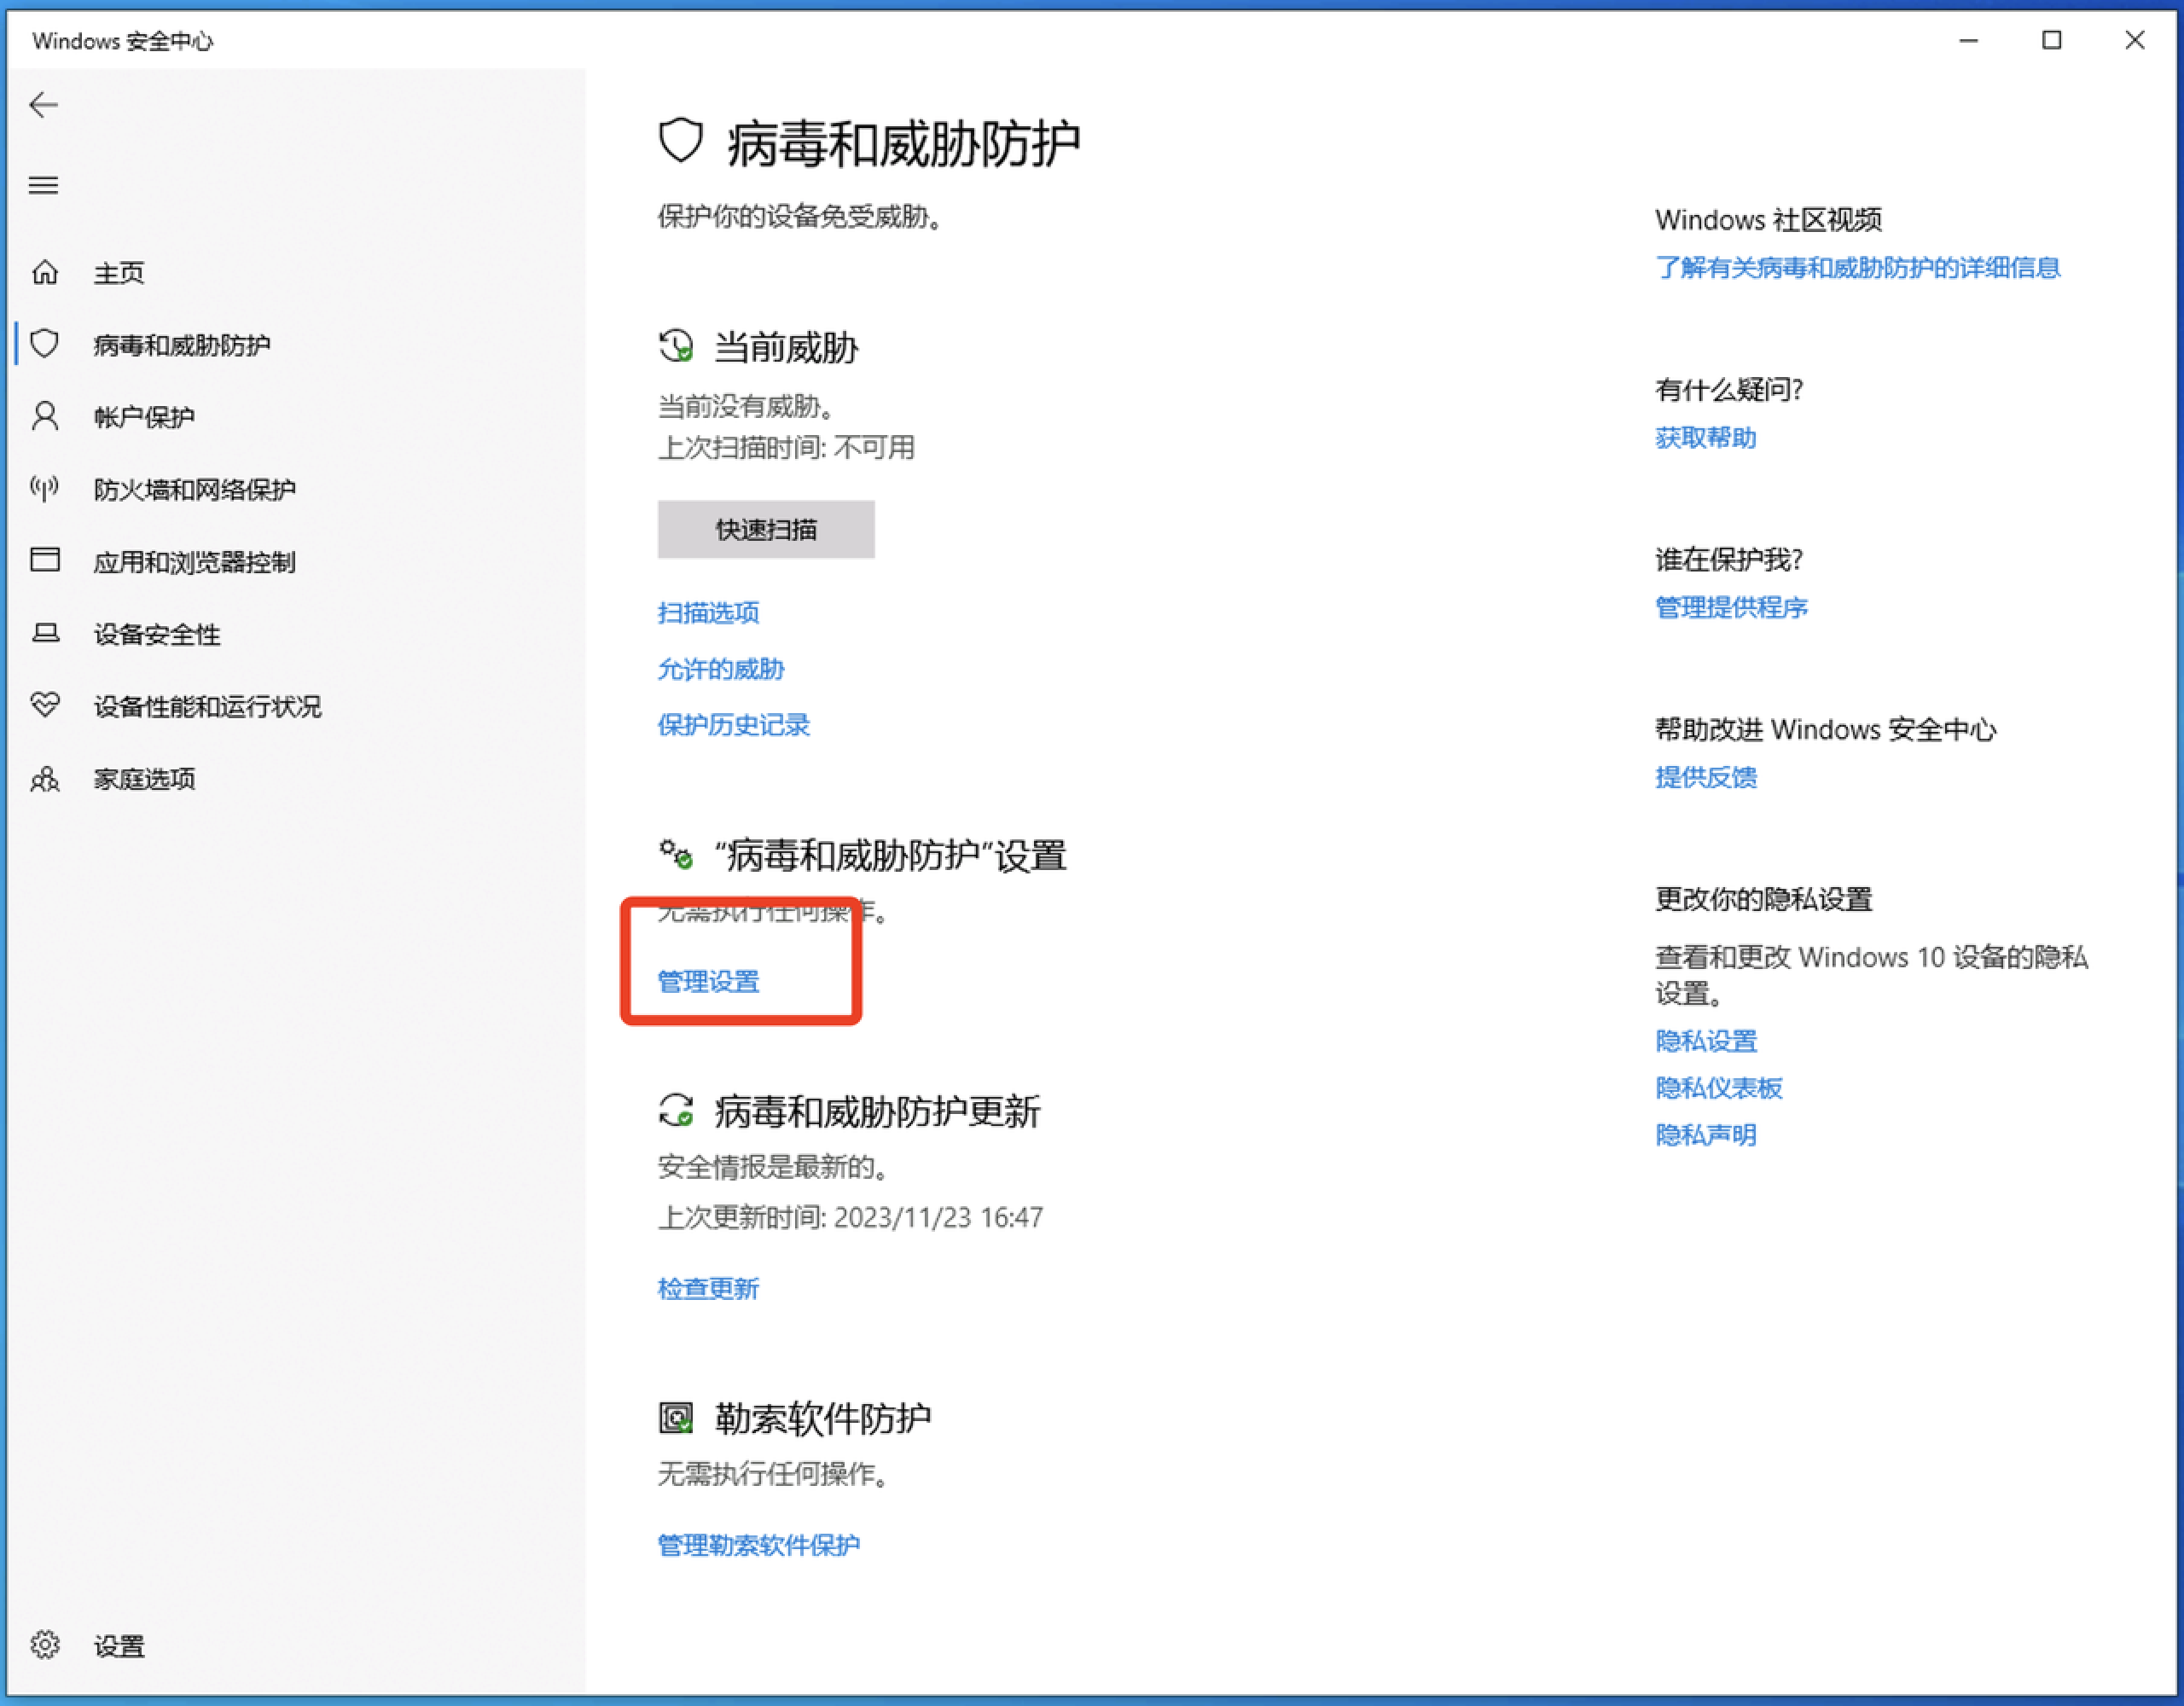2184x1706 pixels.
Task: Open 了解有关病毒和威胁防护的详细信息 link
Action: (x=1858, y=267)
